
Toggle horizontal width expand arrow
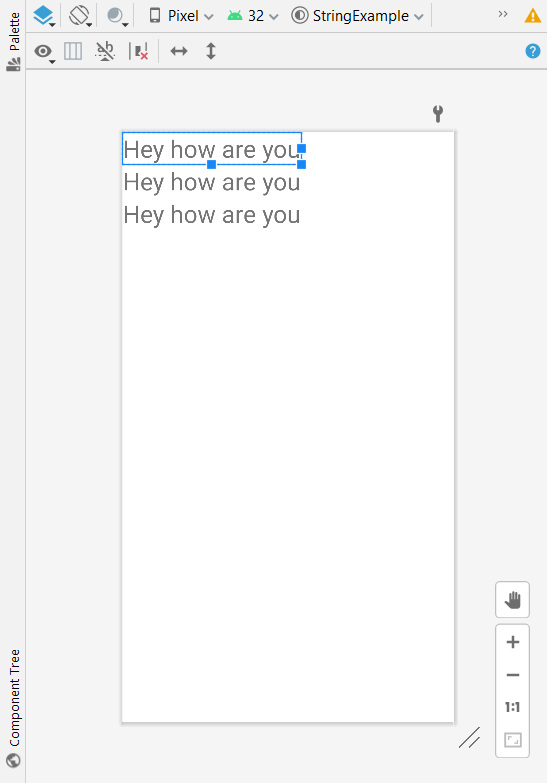(x=179, y=51)
